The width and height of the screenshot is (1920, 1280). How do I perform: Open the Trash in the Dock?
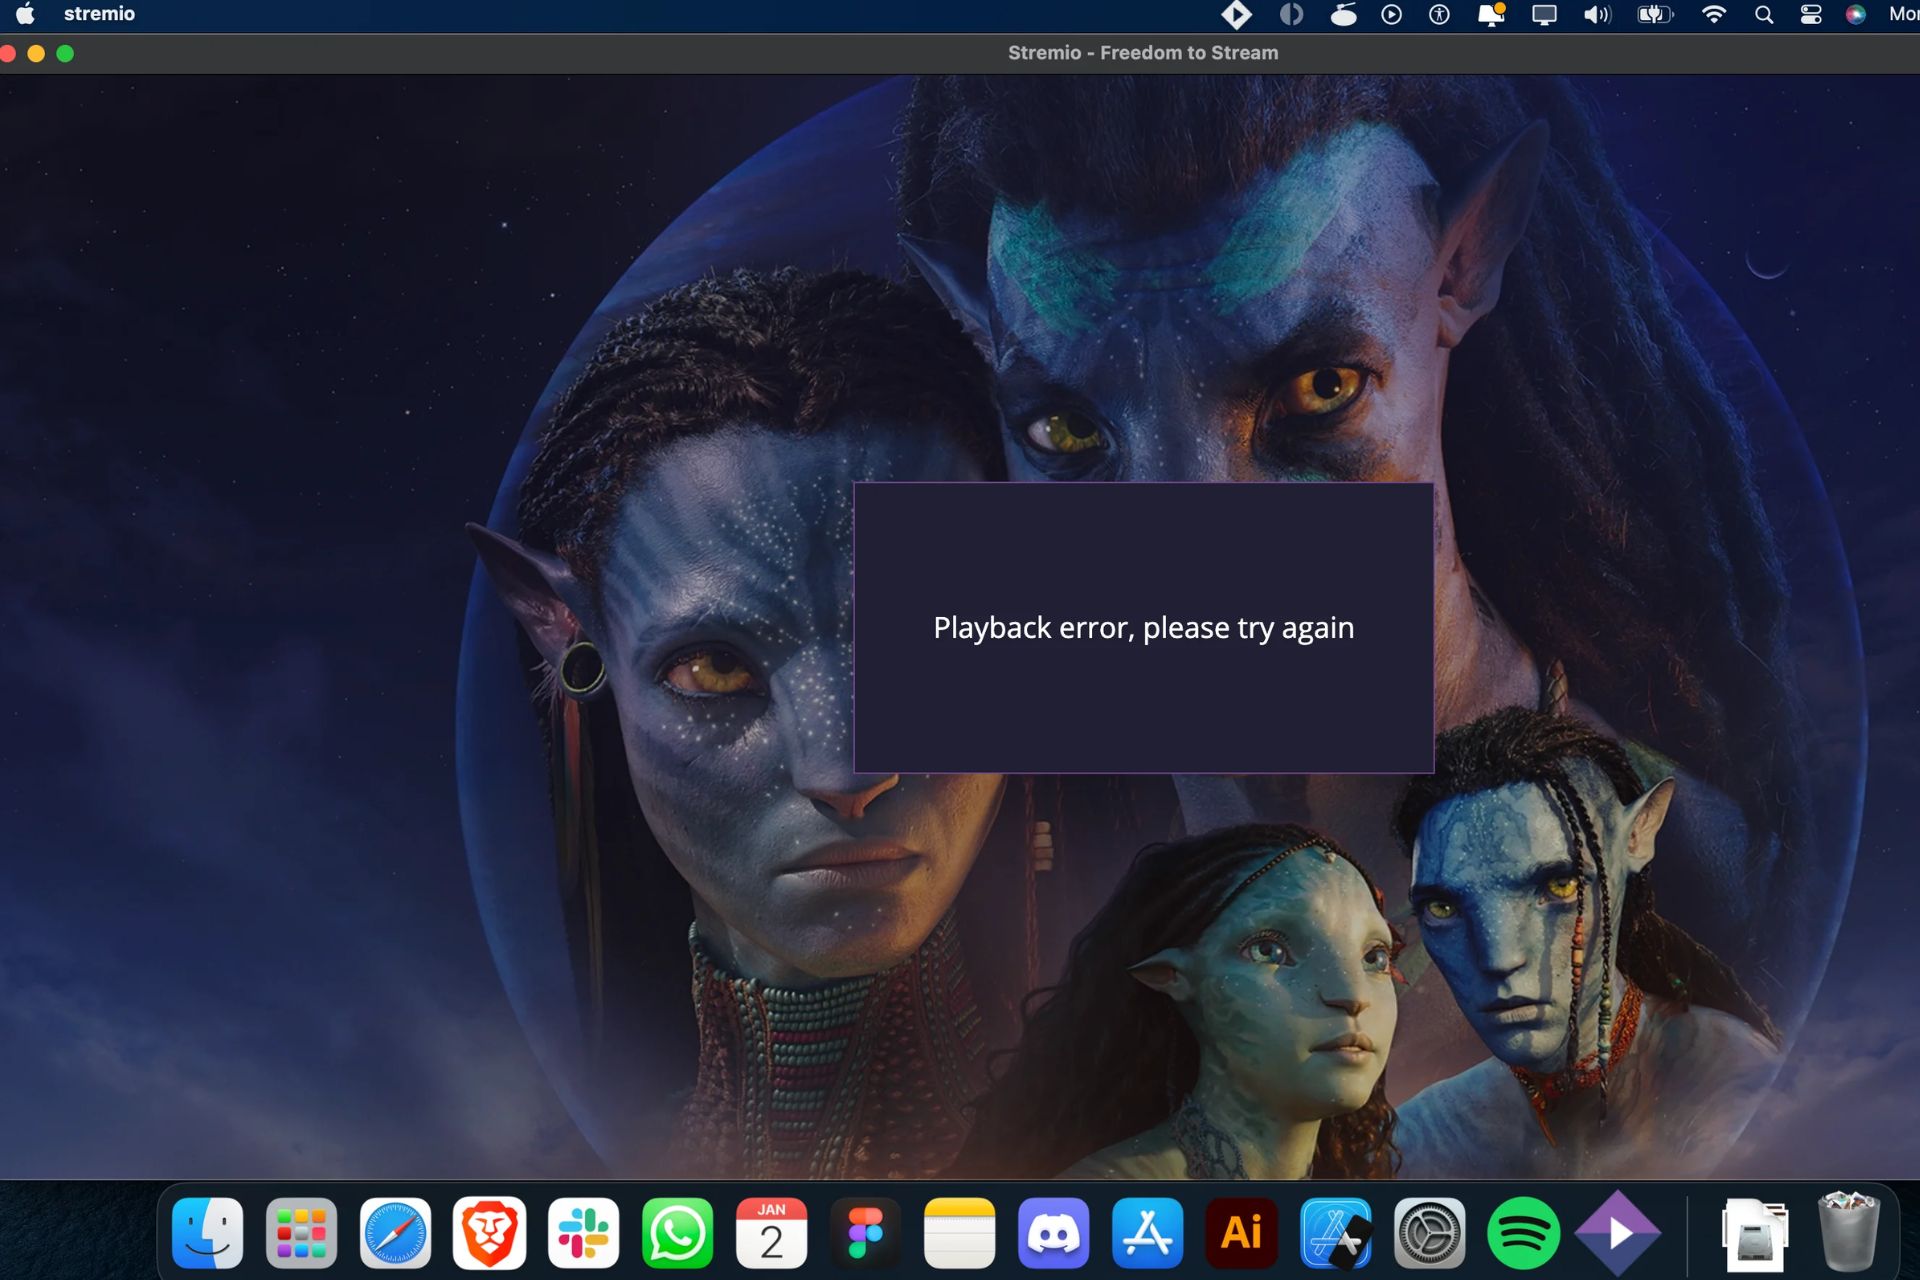point(1848,1231)
